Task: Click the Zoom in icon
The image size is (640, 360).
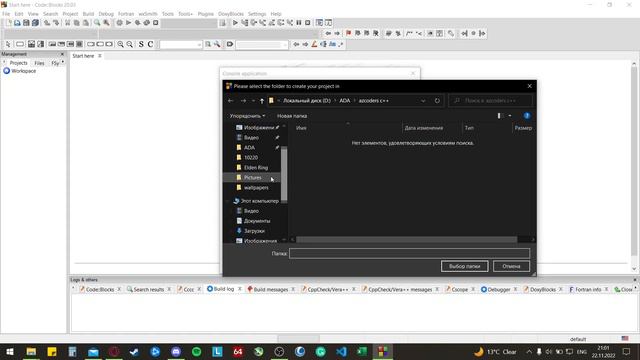Action: [x=121, y=44]
